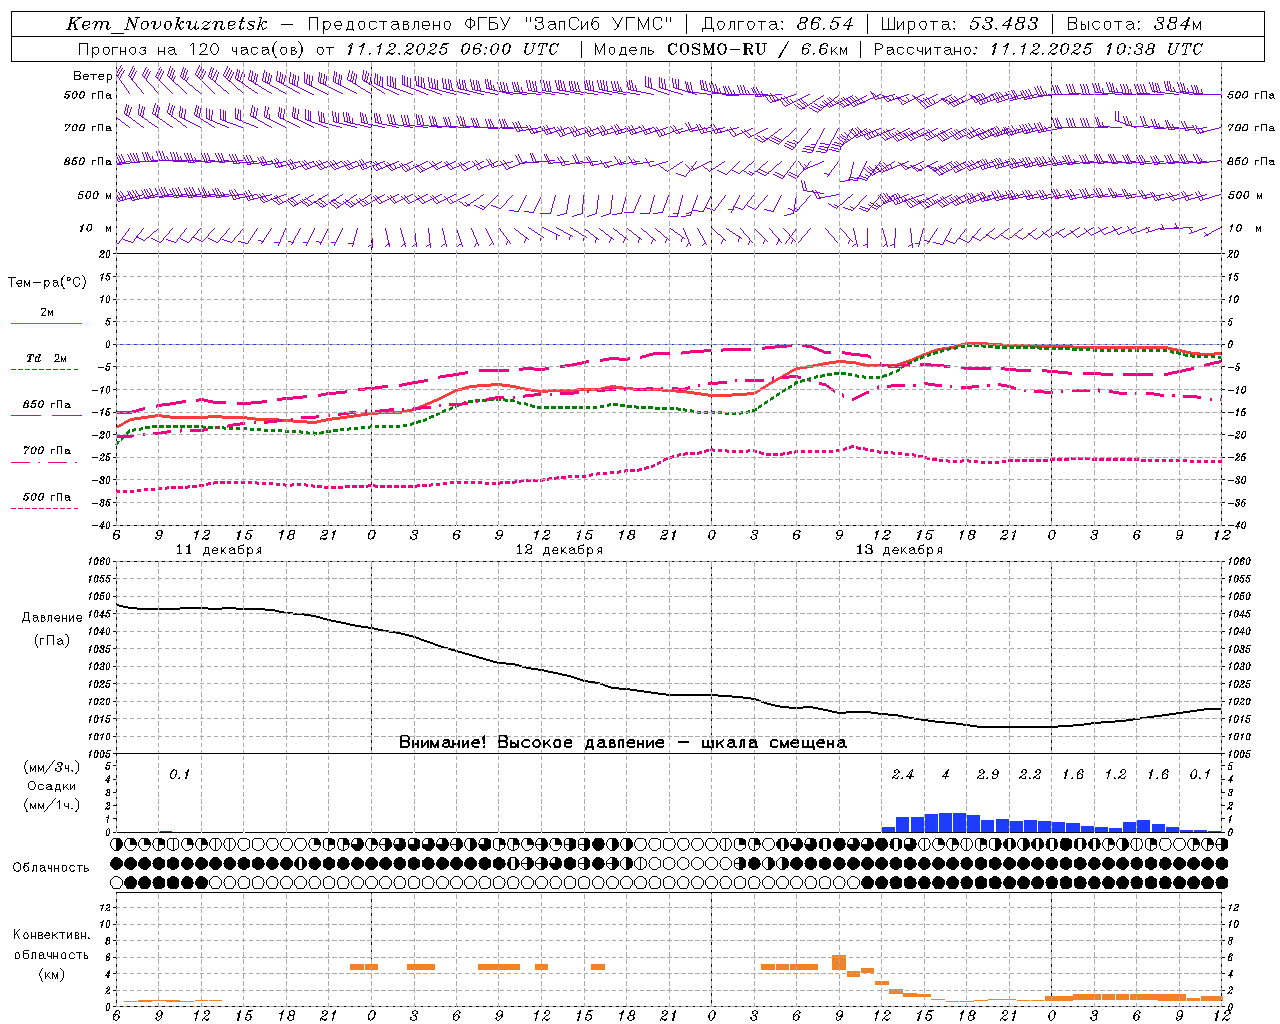Click the 13 декабря date label
The width and height of the screenshot is (1280, 1024).
click(x=899, y=550)
